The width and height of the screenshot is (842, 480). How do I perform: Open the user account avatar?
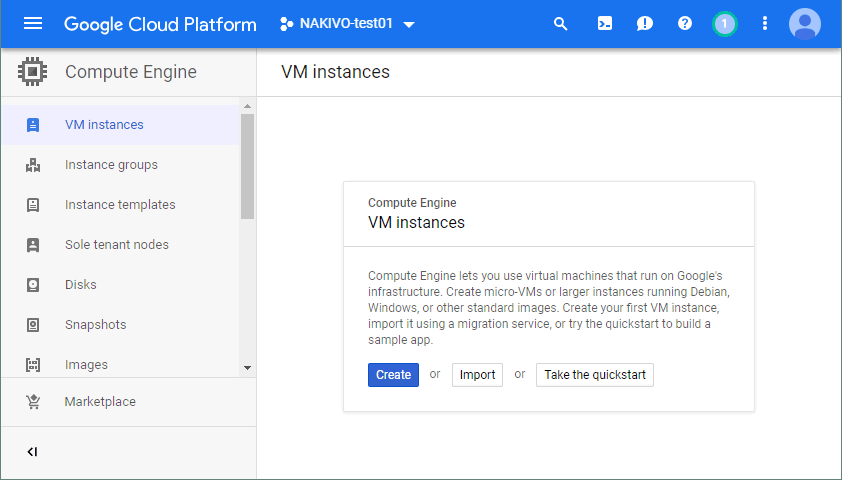pyautogui.click(x=804, y=24)
